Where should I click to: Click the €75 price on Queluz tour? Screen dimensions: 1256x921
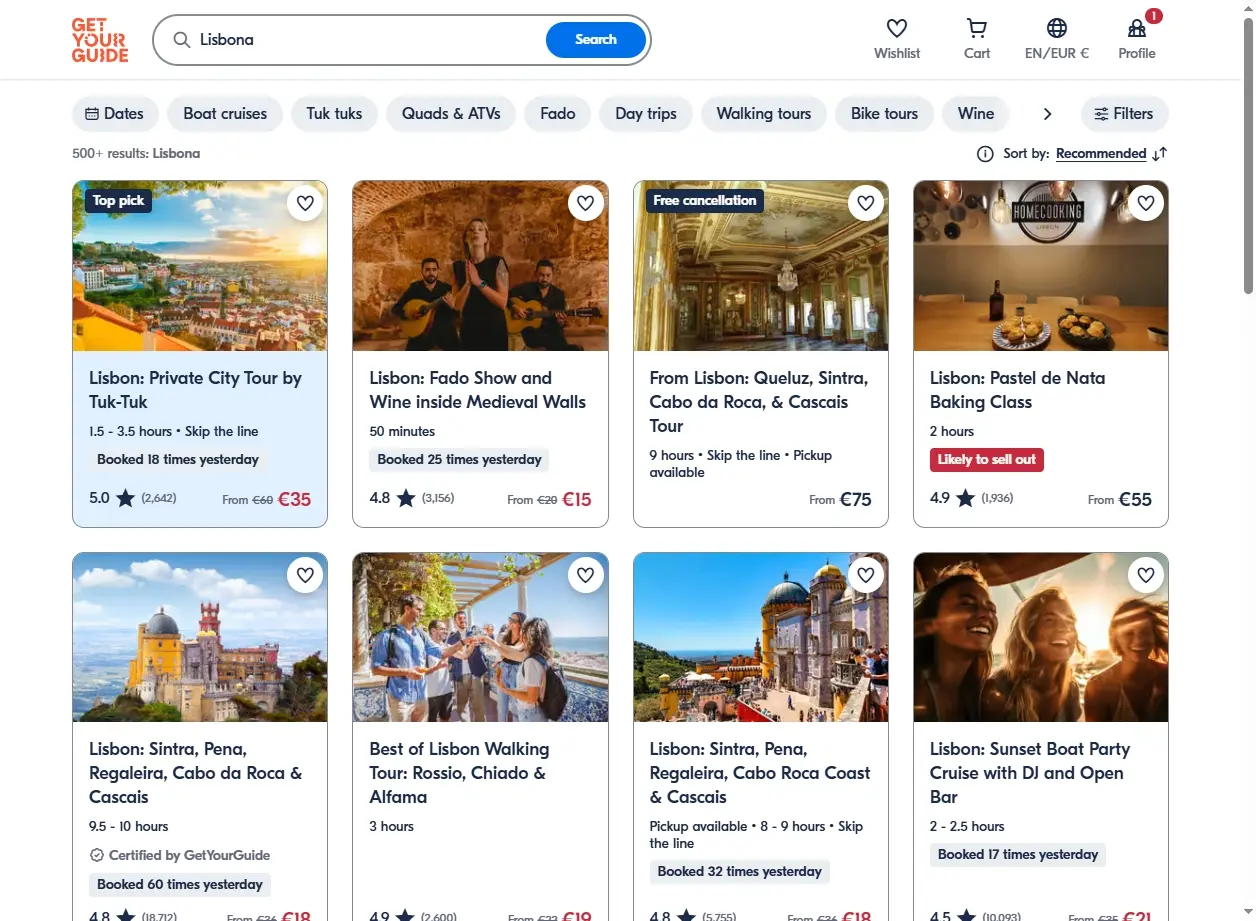(855, 499)
